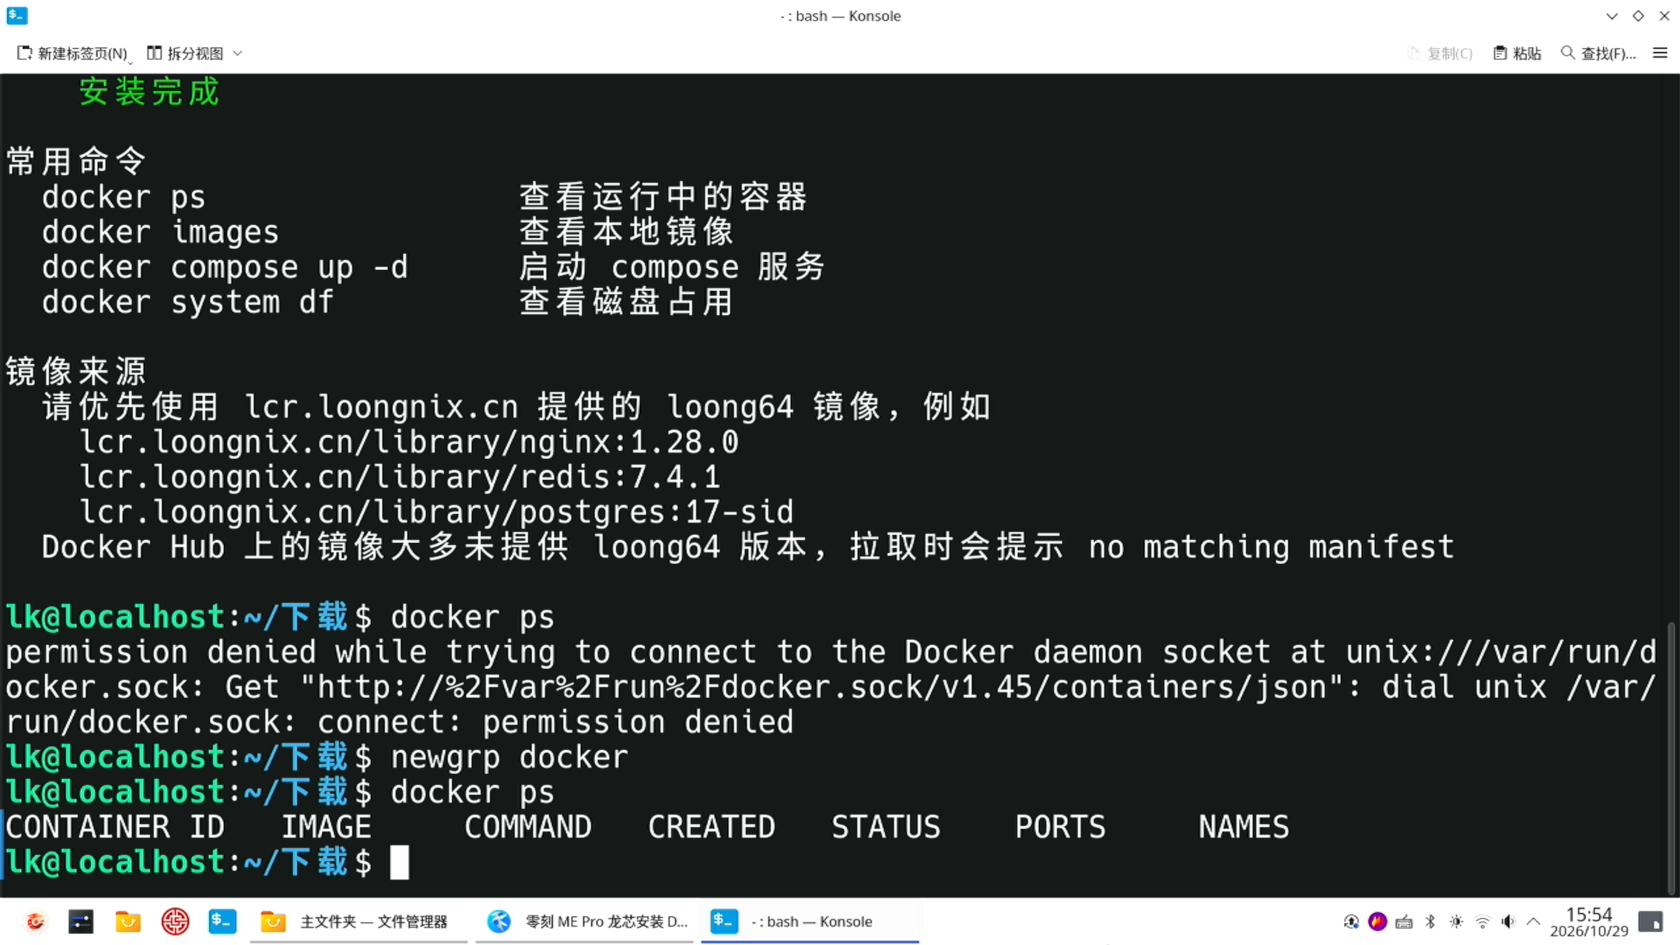Click the 'docker compose up -d' command text
This screenshot has width=1680, height=945.
tap(225, 267)
